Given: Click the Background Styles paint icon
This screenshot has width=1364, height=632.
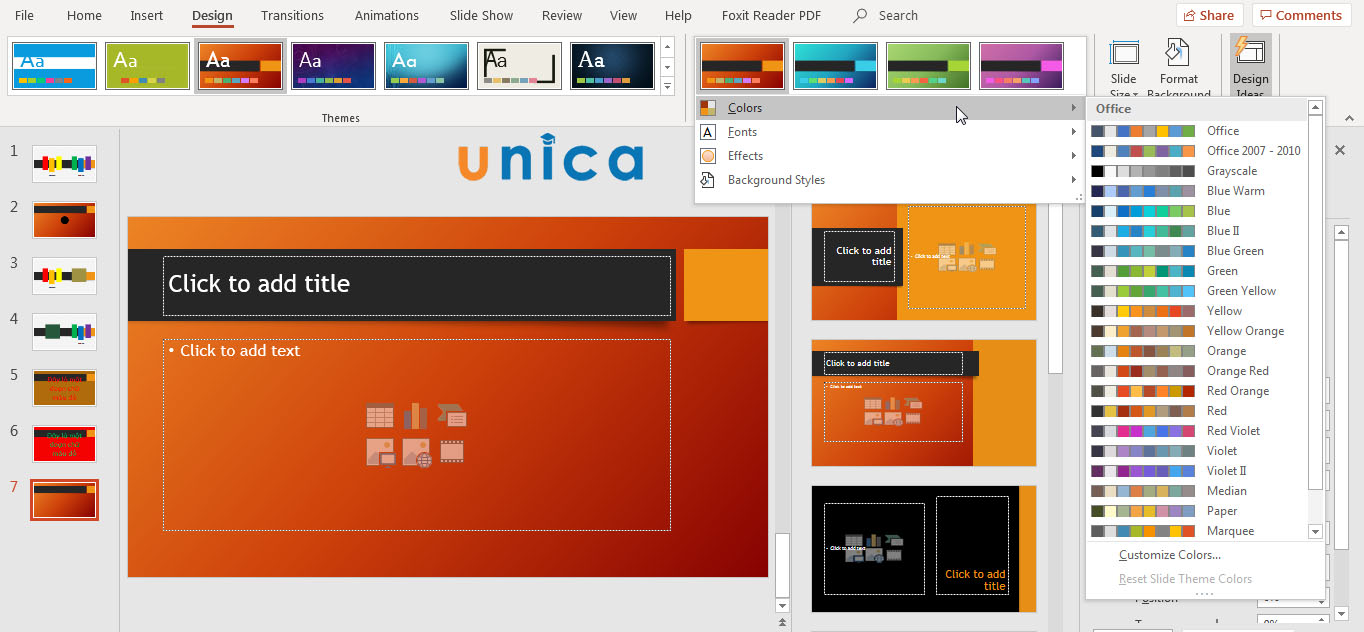Looking at the screenshot, I should (708, 180).
